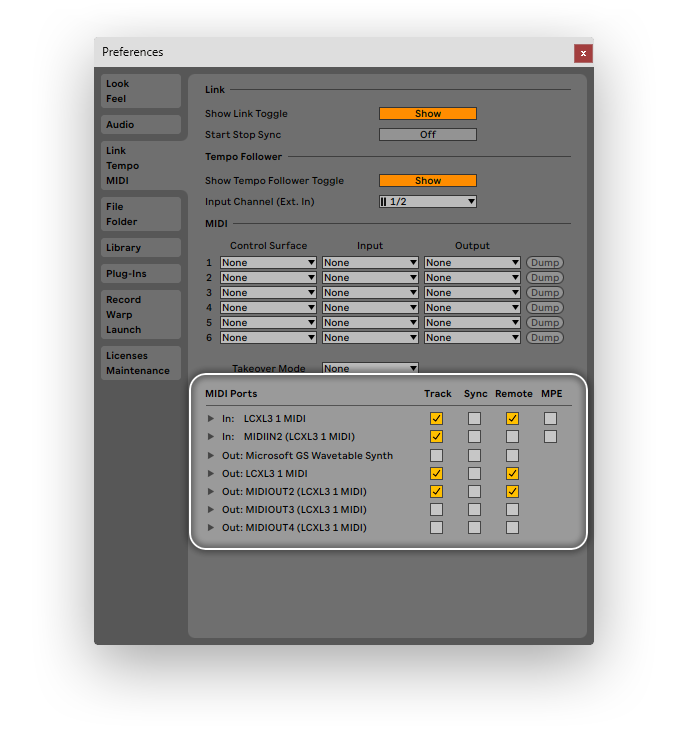Click Dump button for row 1
688x751 pixels.
(545, 262)
